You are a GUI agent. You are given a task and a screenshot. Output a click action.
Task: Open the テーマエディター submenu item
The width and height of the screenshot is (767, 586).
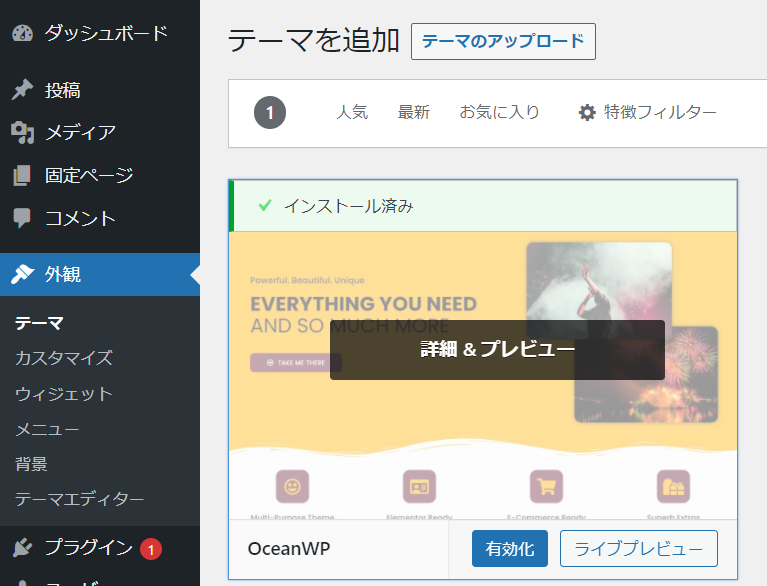79,499
